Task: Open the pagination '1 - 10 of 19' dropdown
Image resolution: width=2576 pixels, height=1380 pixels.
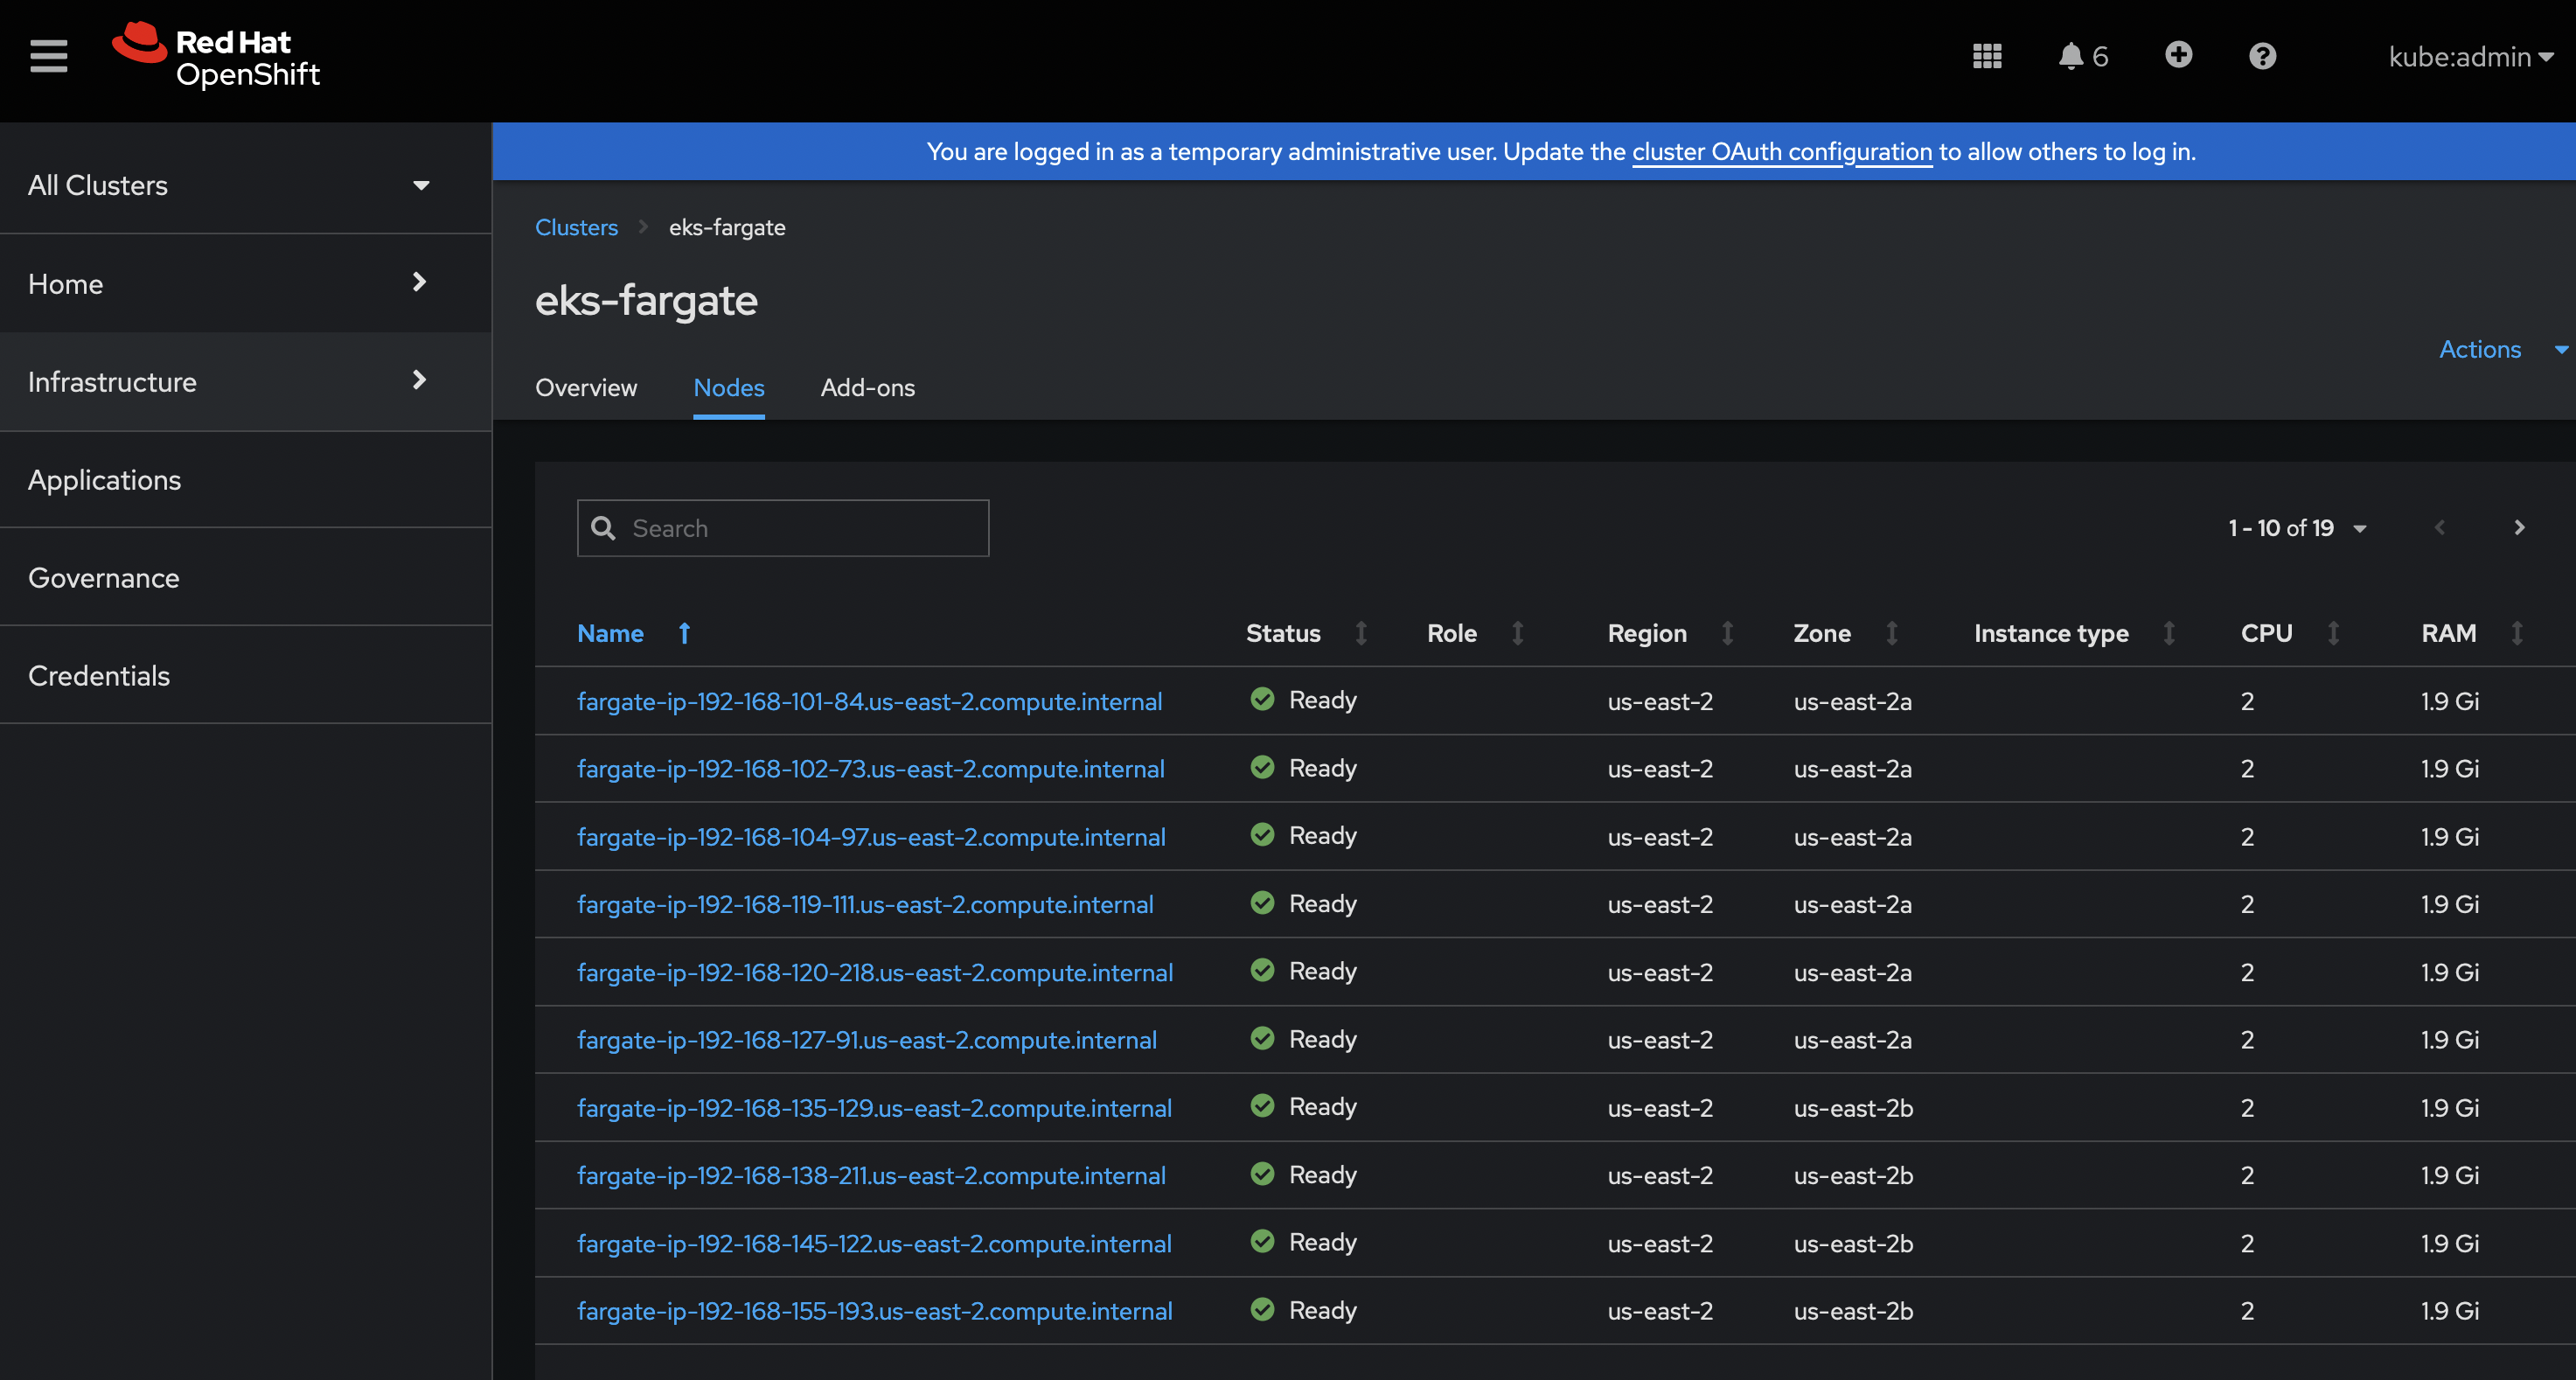Action: [x=2297, y=528]
